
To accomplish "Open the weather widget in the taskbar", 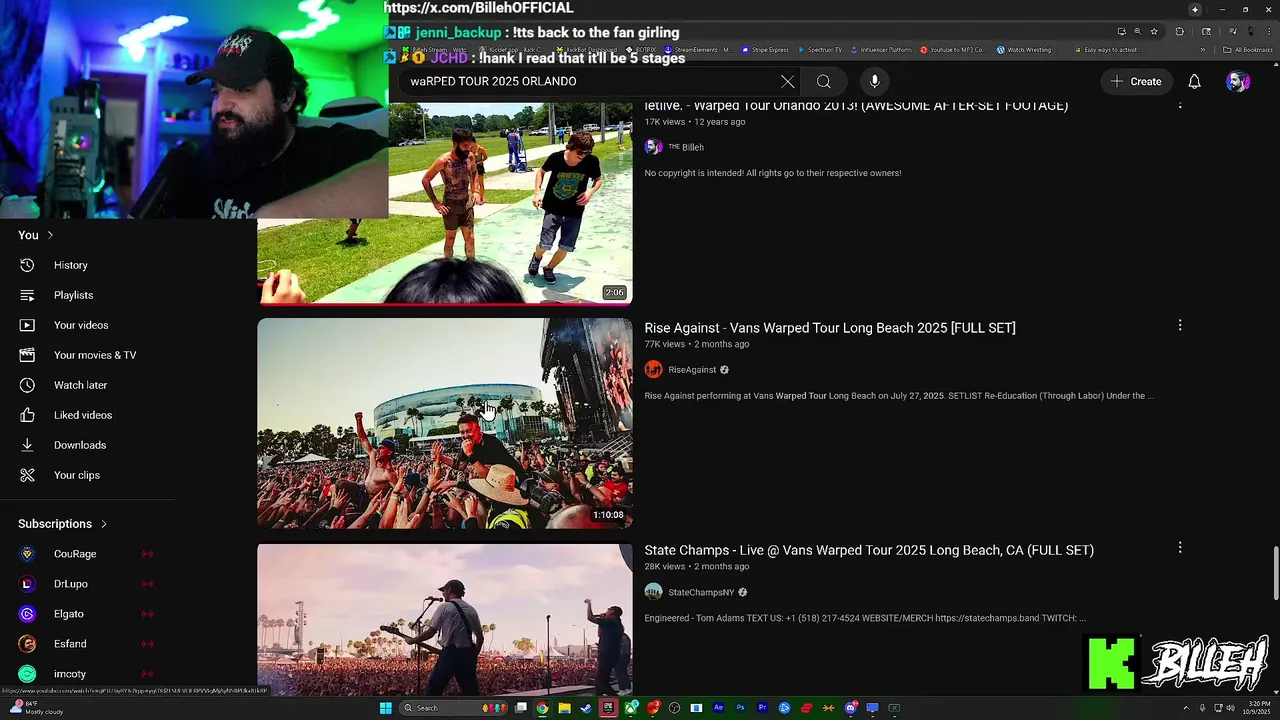I will [38, 708].
